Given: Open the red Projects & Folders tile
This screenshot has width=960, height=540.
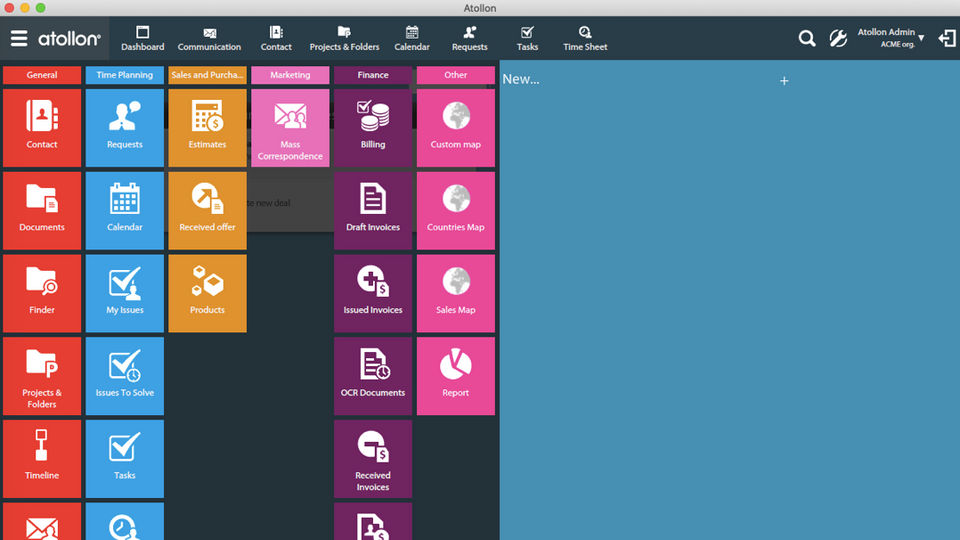Looking at the screenshot, I should pyautogui.click(x=42, y=376).
